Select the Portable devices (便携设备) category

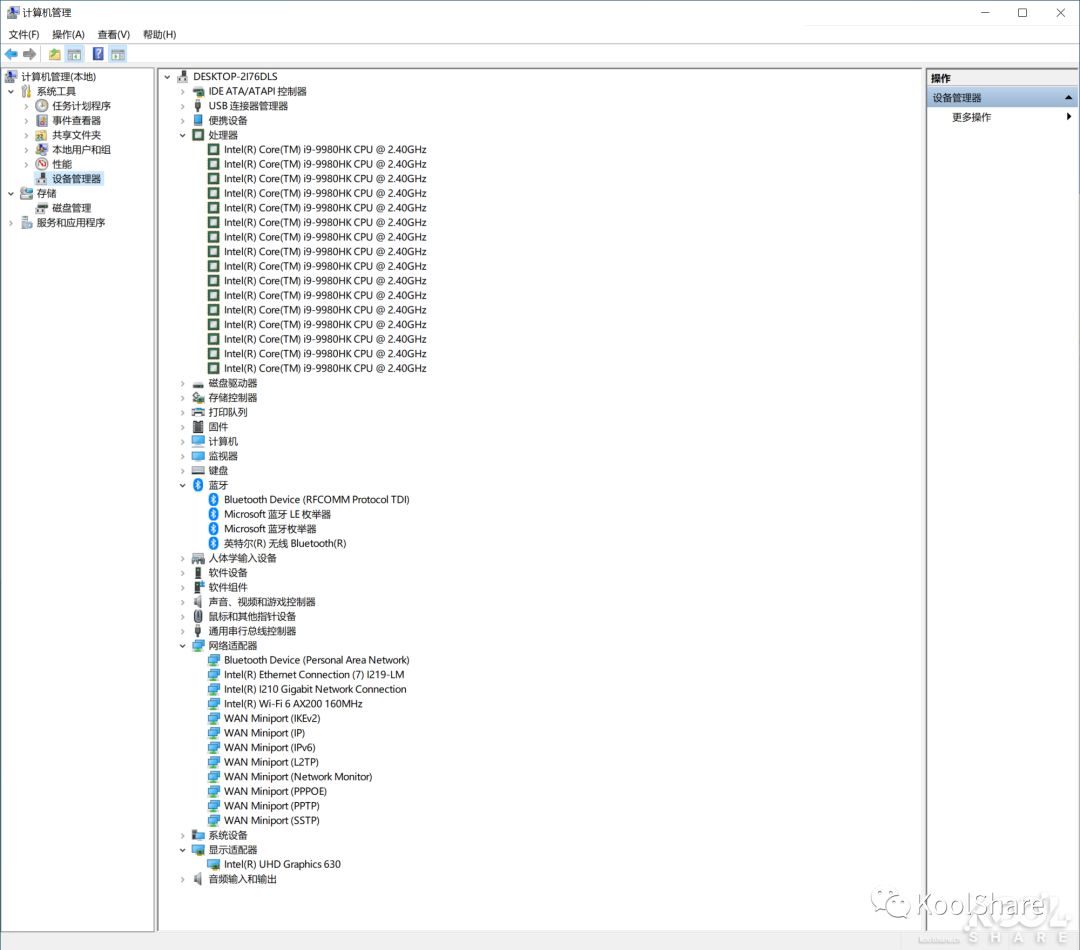pyautogui.click(x=228, y=121)
